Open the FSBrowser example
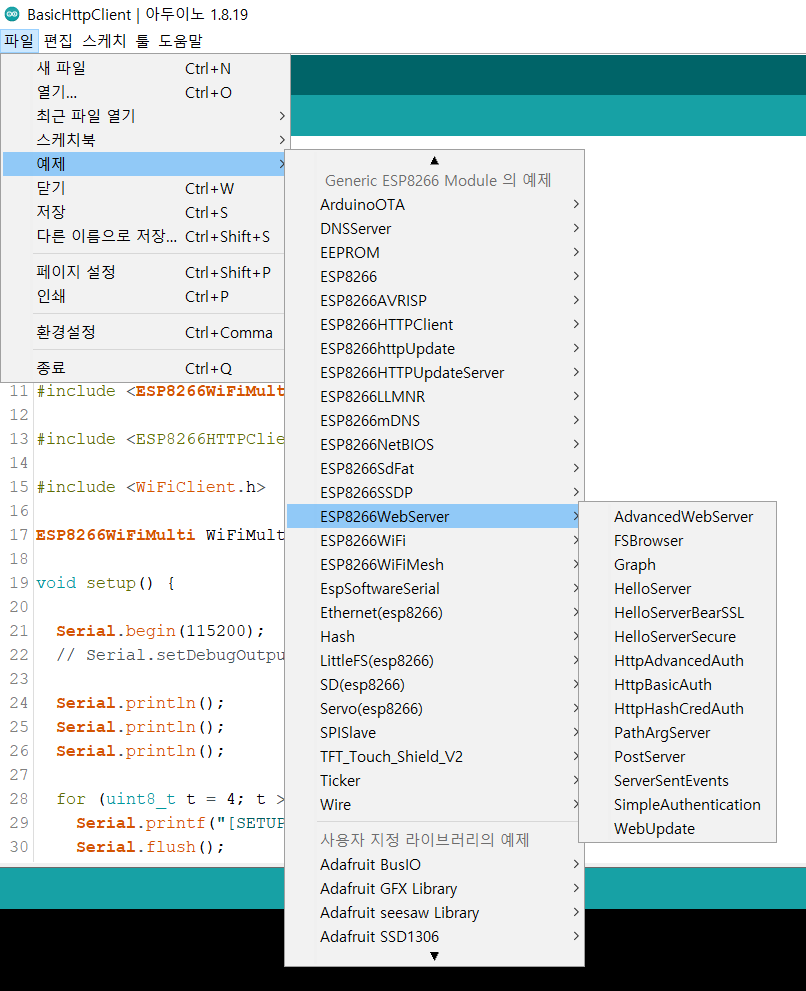This screenshot has height=991, width=806. click(678, 541)
